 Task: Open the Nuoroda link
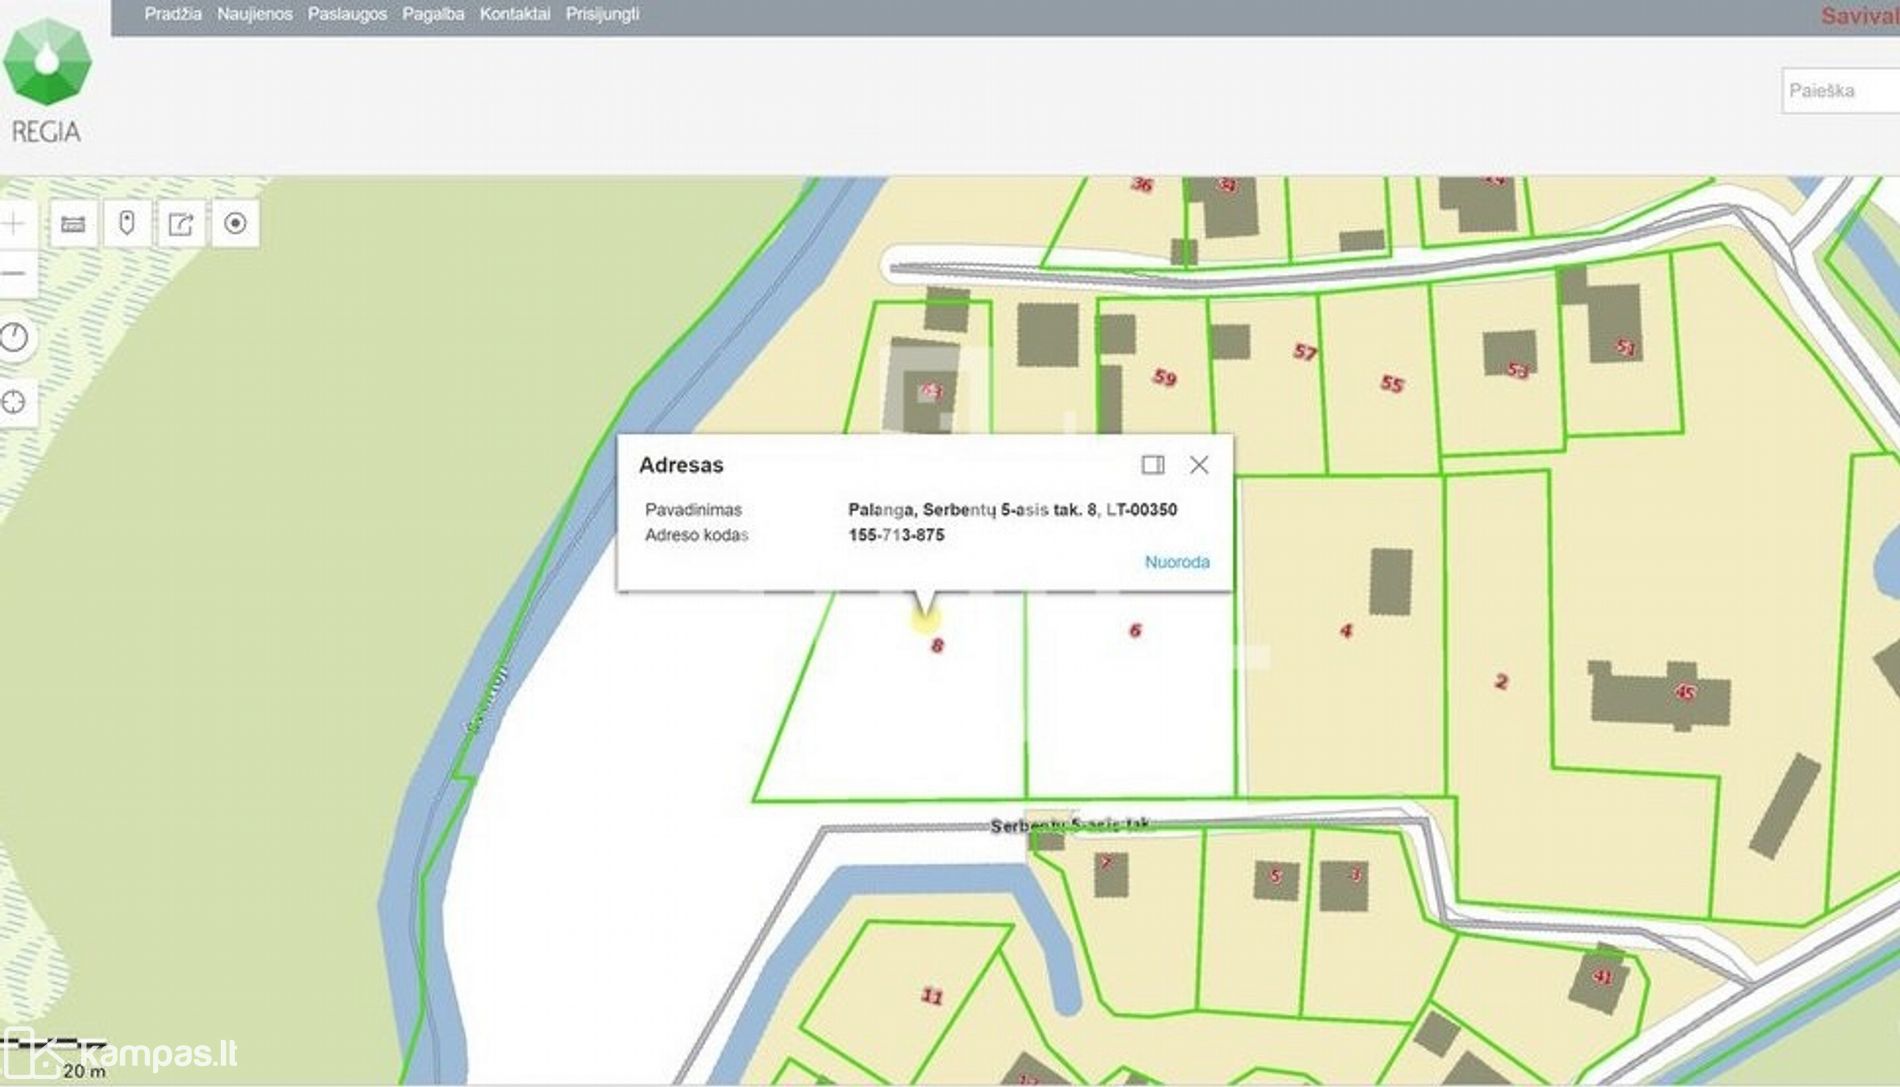(x=1176, y=562)
